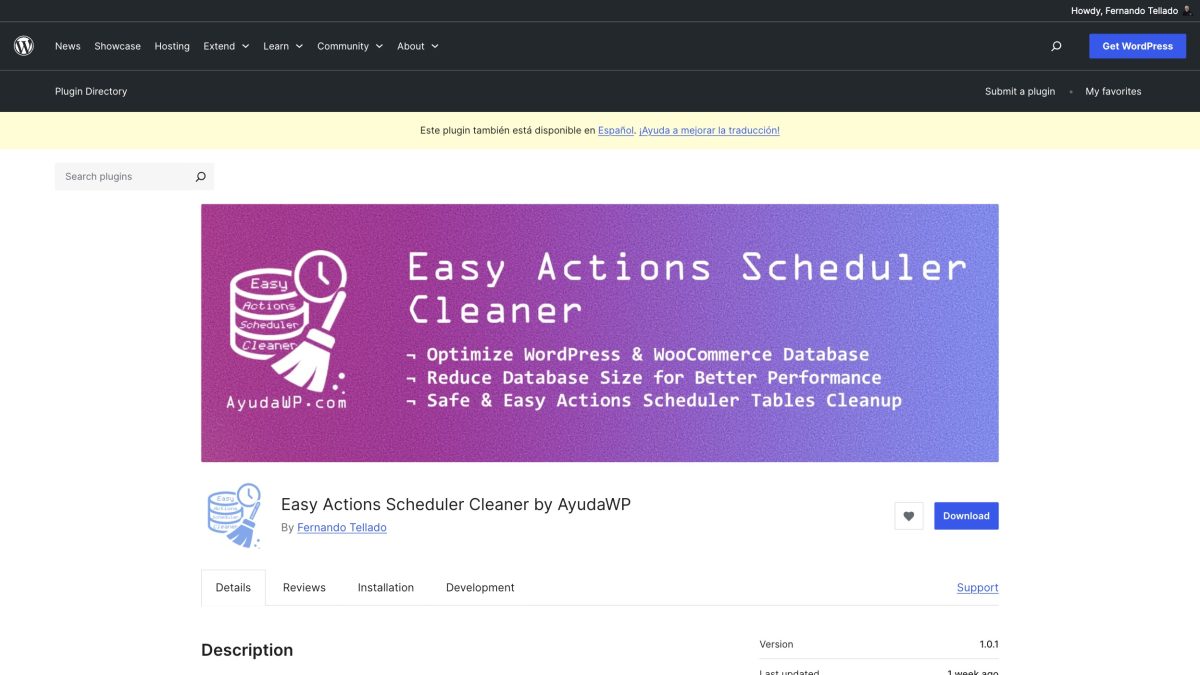The width and height of the screenshot is (1200, 675).
Task: Expand the Learn dropdown menu
Action: coord(281,46)
